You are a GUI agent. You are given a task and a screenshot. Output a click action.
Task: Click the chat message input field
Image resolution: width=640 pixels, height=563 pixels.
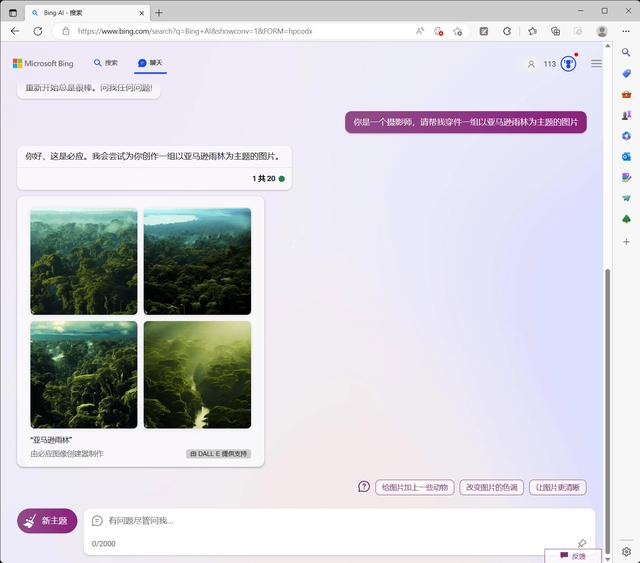[x=330, y=521]
